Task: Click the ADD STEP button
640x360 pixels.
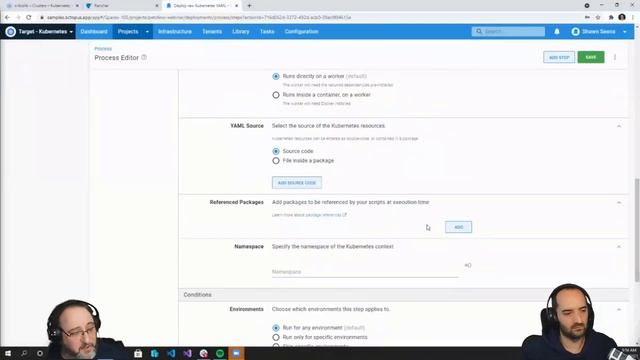Action: coord(559,57)
